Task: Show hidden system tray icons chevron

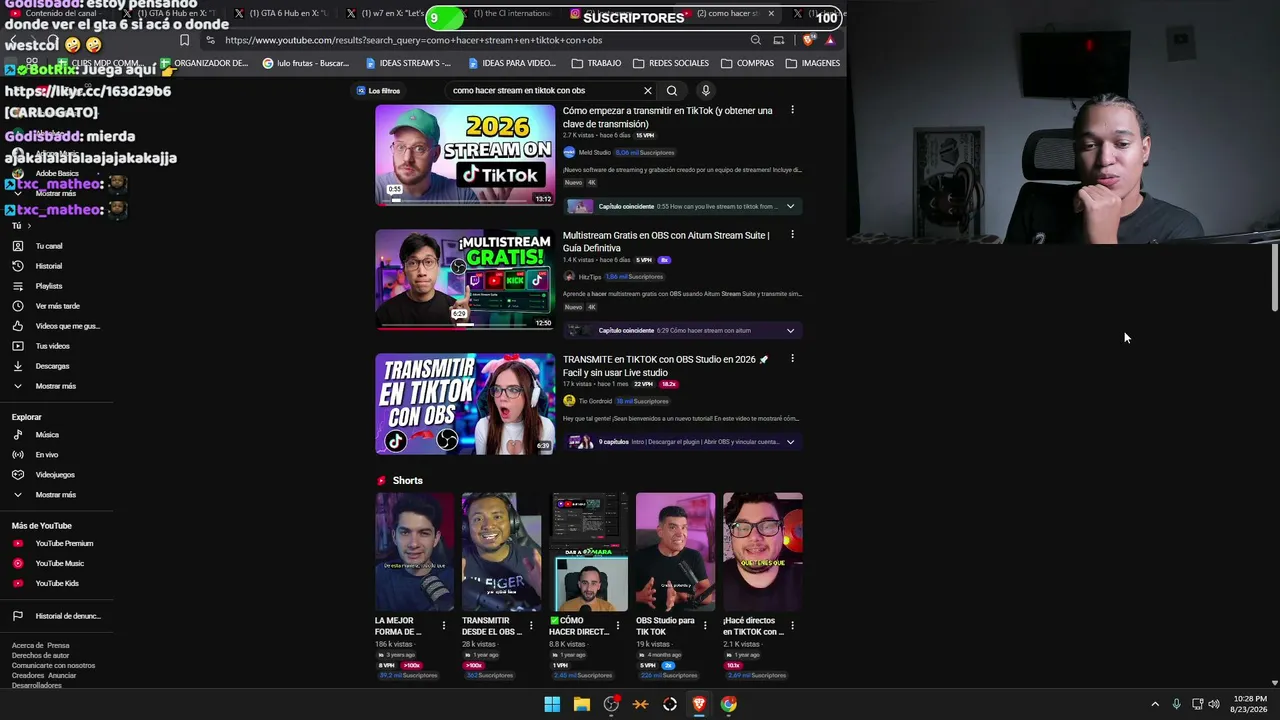Action: tap(1155, 704)
